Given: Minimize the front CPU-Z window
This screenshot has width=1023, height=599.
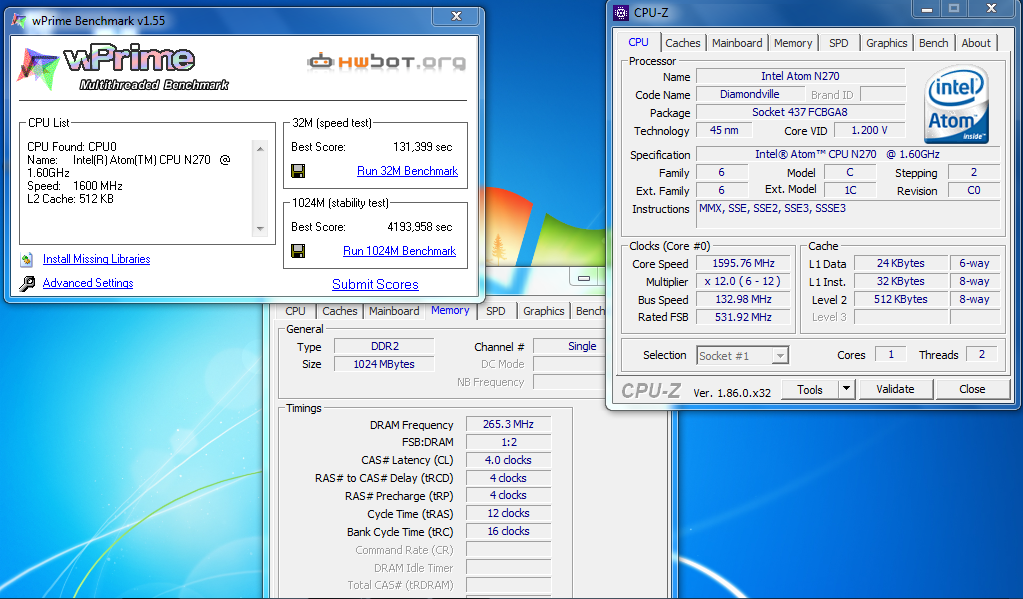Looking at the screenshot, I should coord(926,8).
